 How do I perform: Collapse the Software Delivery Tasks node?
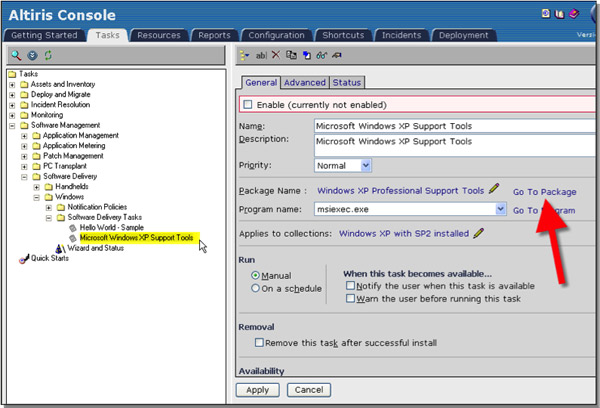click(x=49, y=218)
